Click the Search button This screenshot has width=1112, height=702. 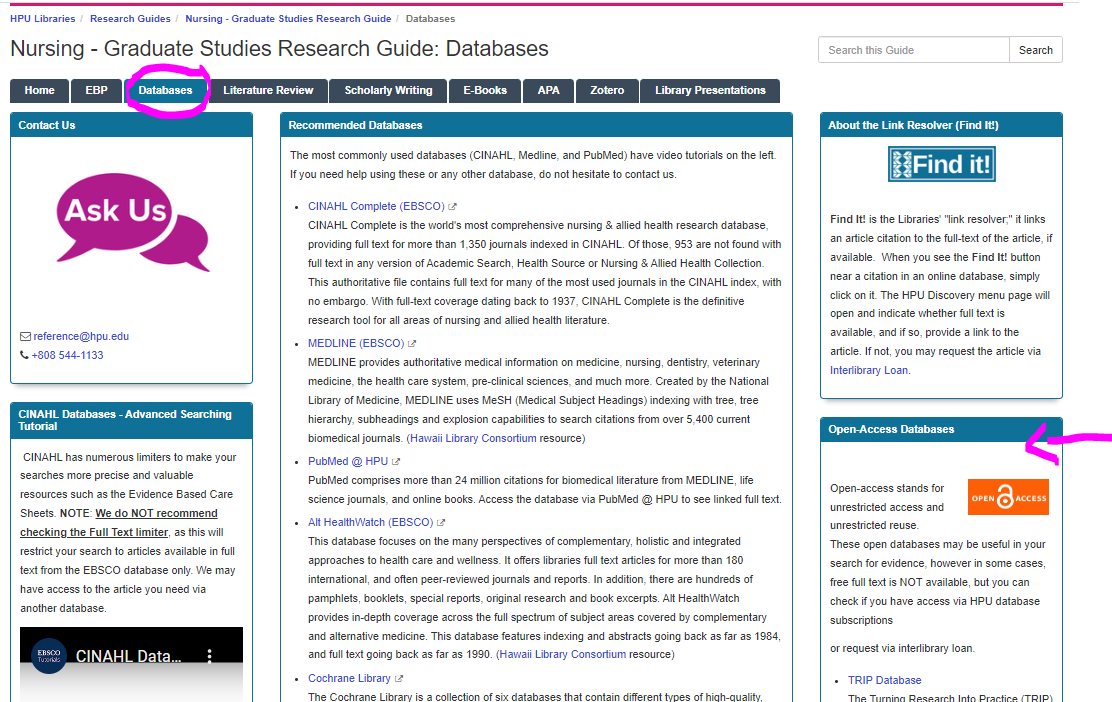click(x=1035, y=50)
